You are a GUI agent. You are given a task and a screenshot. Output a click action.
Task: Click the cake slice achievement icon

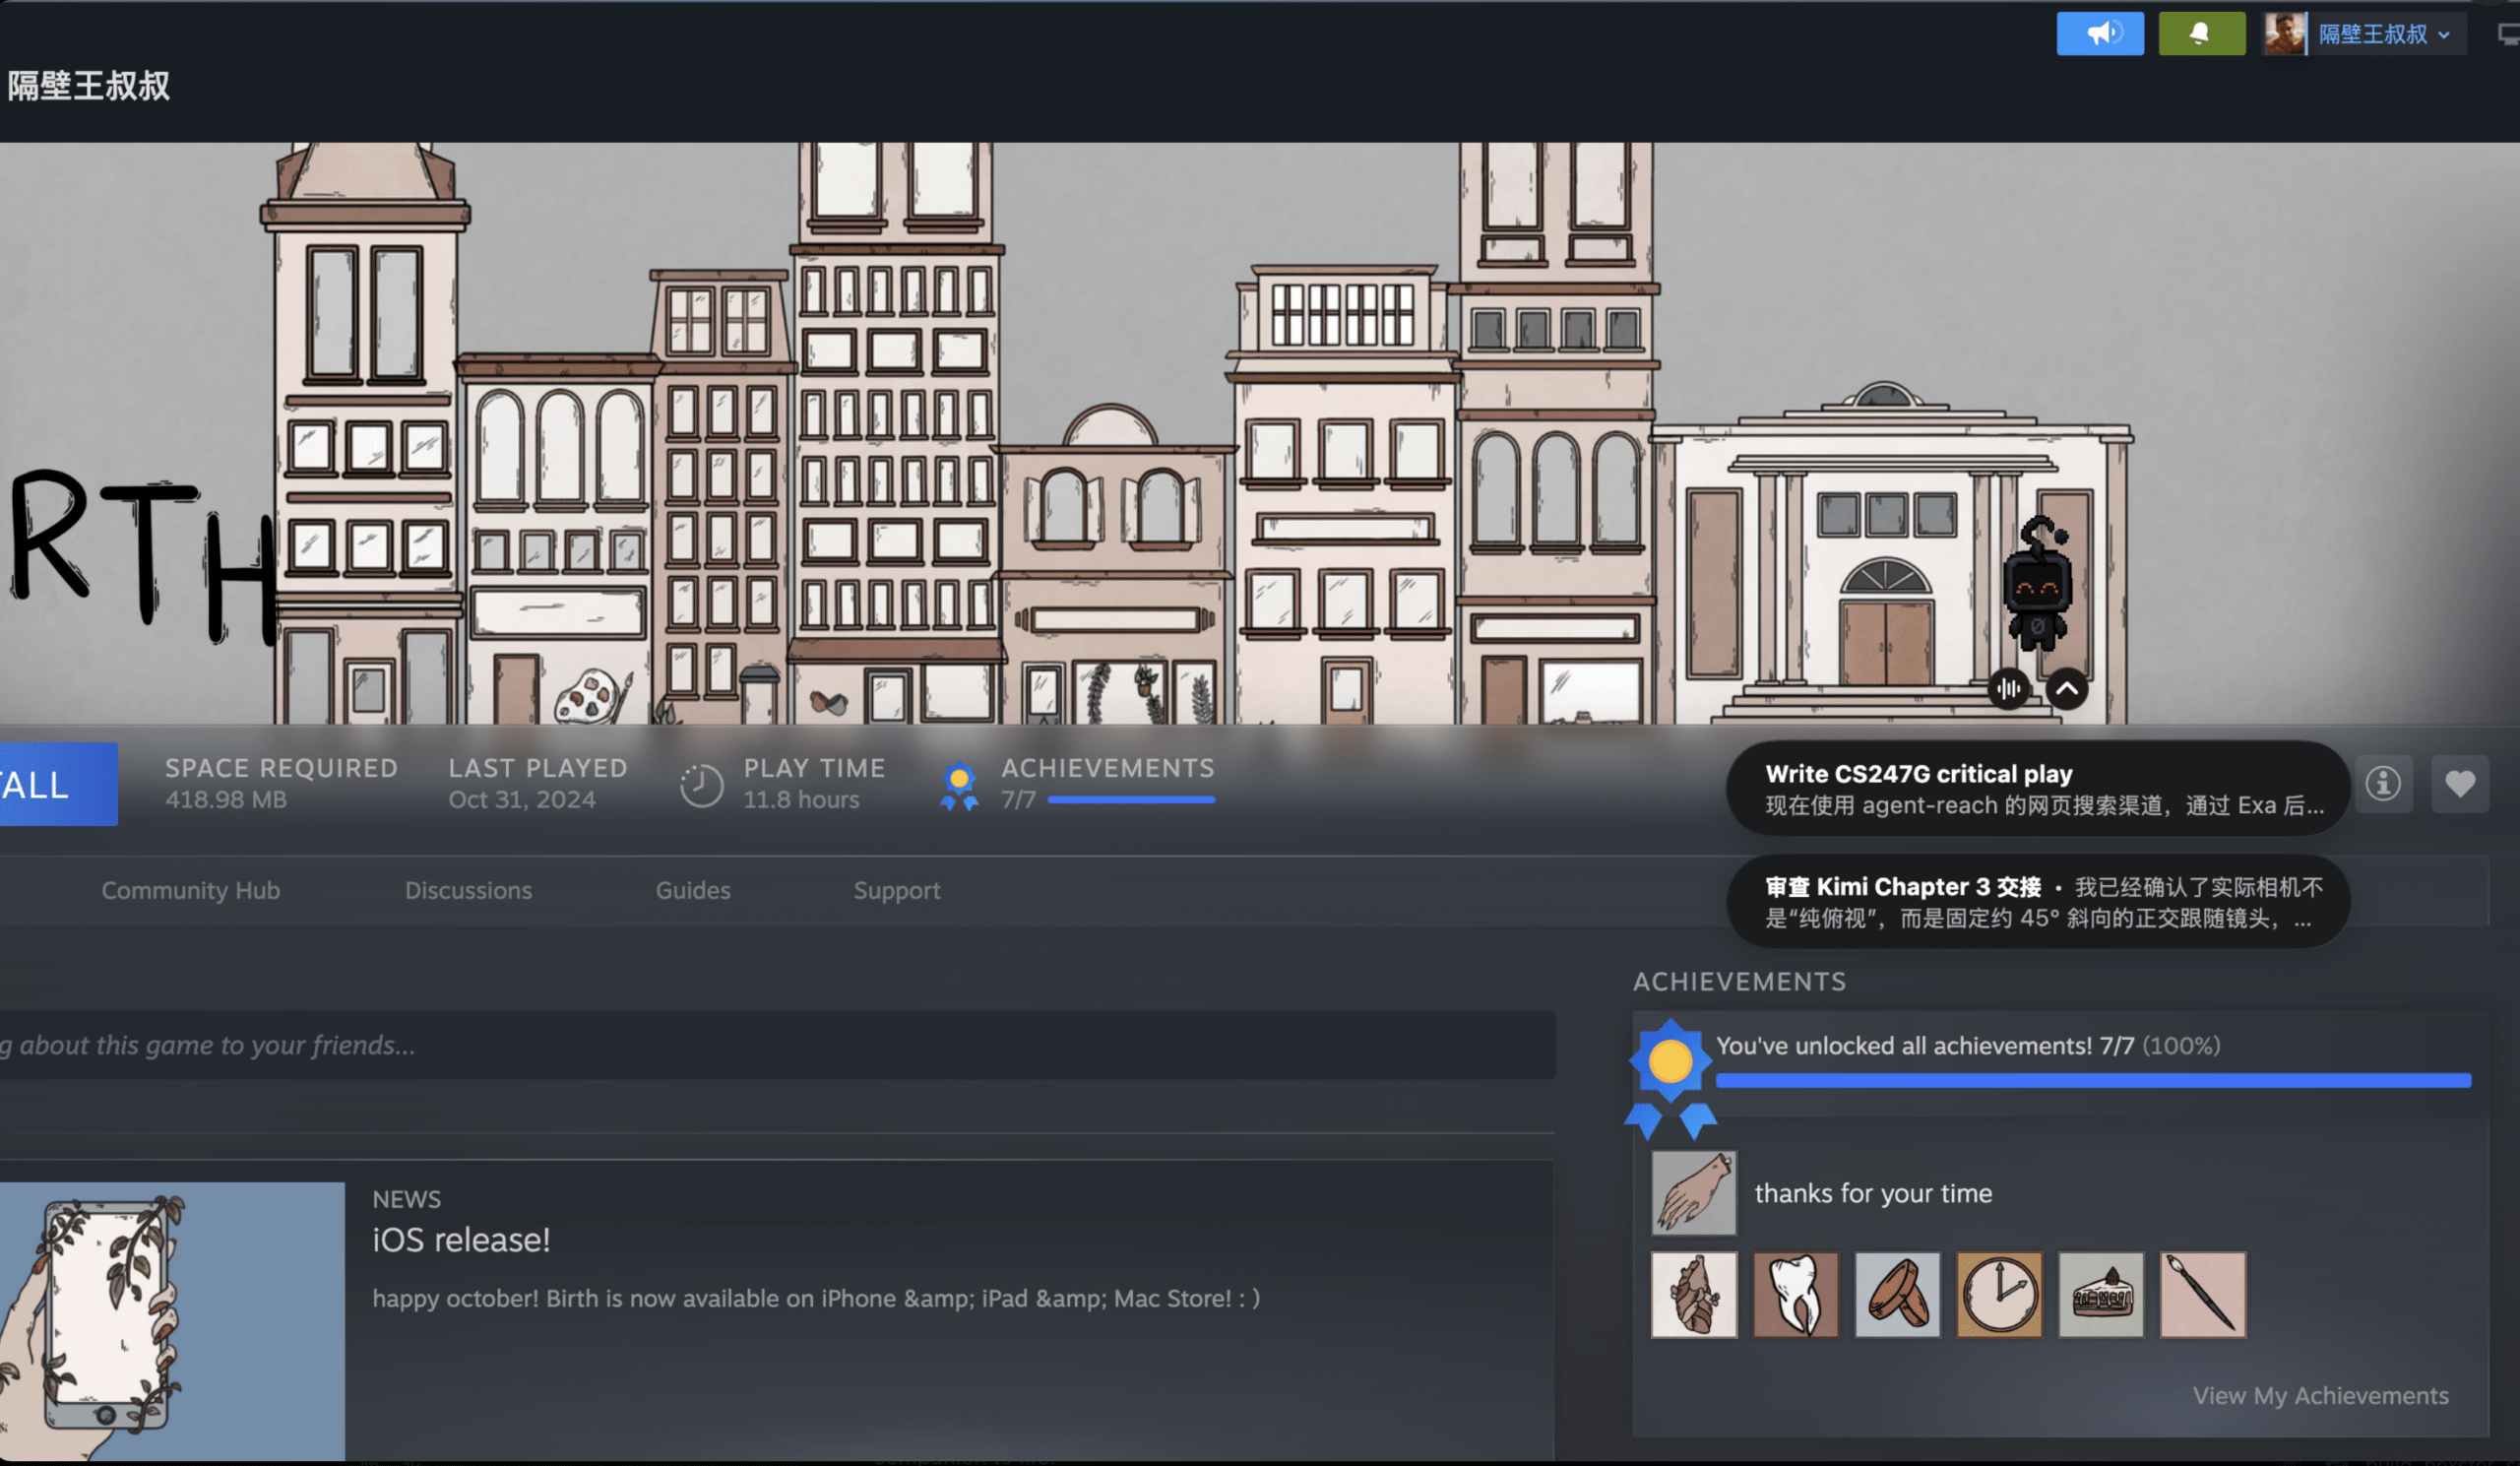coord(2101,1295)
